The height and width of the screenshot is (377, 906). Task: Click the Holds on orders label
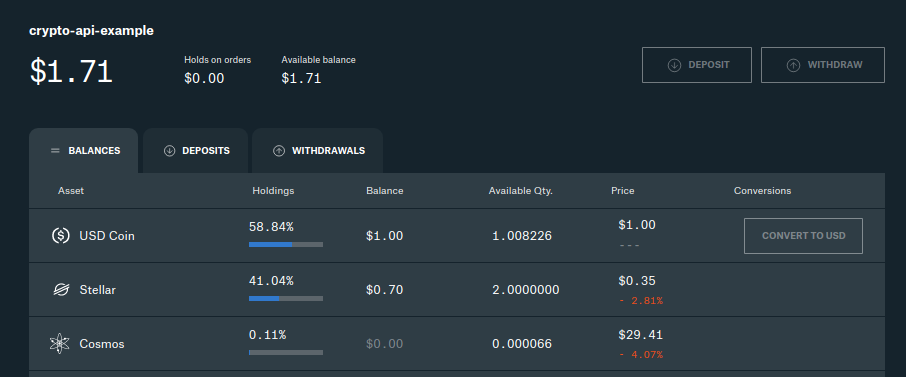(x=217, y=60)
